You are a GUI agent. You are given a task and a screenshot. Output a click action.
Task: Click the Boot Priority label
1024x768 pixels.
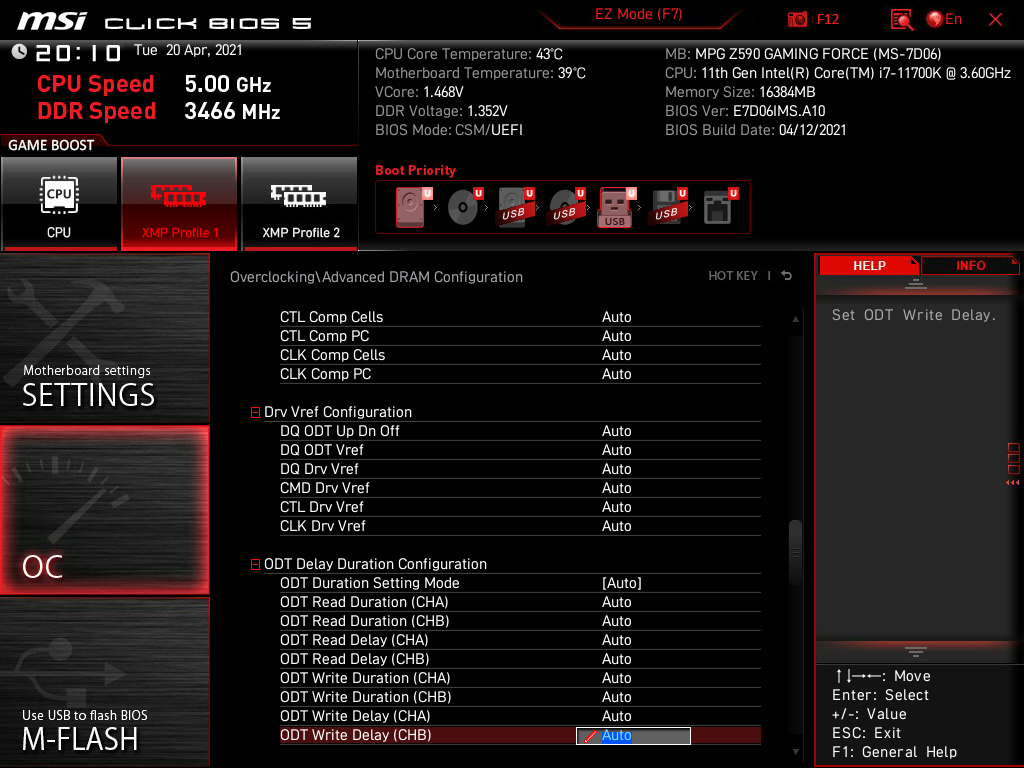coord(415,170)
